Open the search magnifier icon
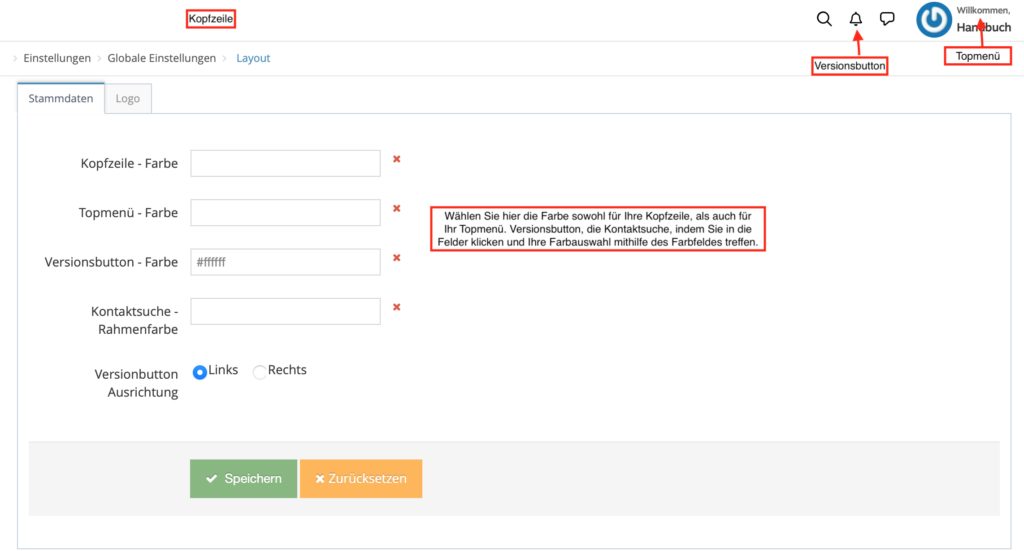The height and width of the screenshot is (551, 1024). 824,19
